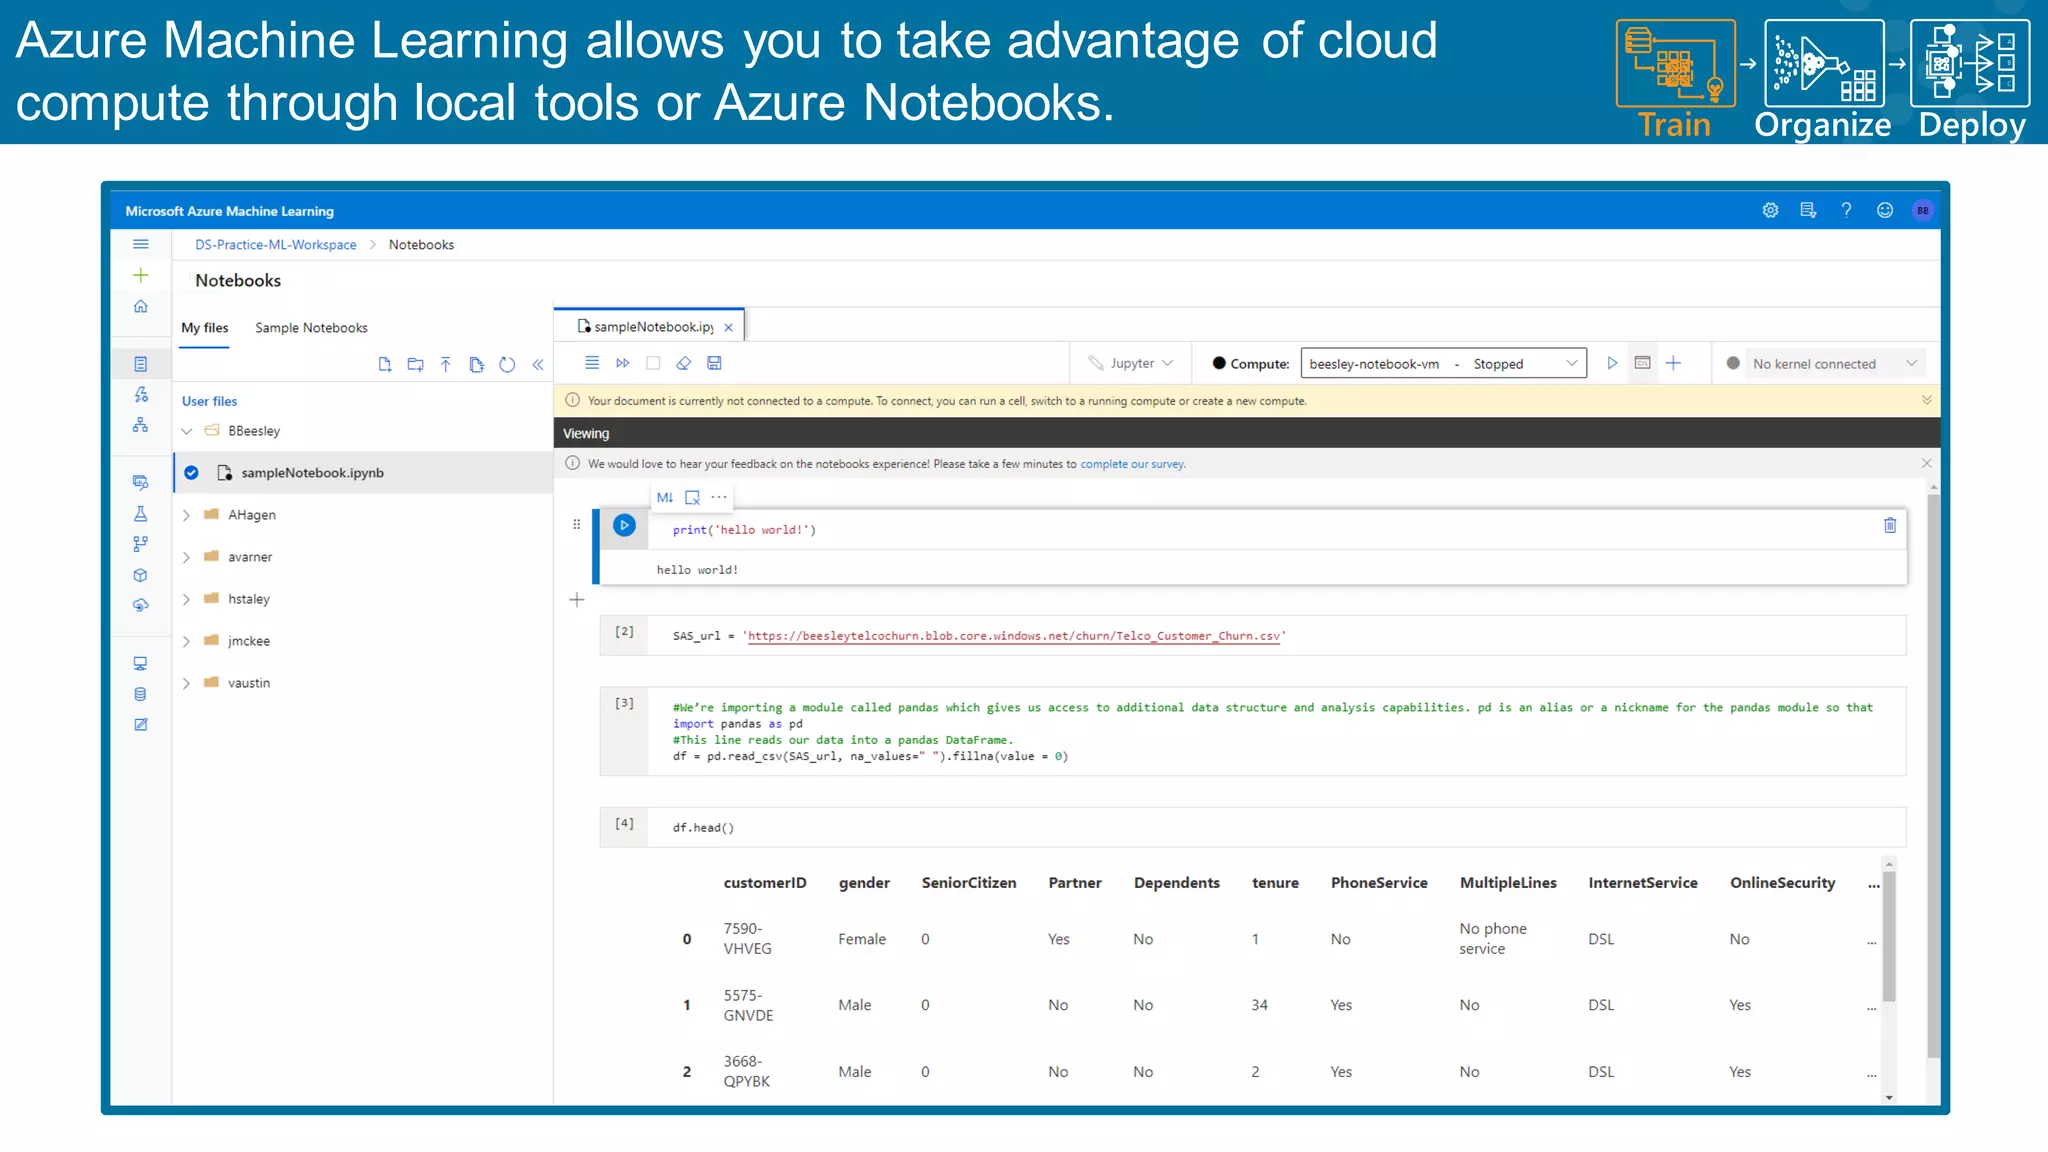Open Data labeling pencil icon in sidebar
The width and height of the screenshot is (2048, 1152).
pyautogui.click(x=141, y=724)
